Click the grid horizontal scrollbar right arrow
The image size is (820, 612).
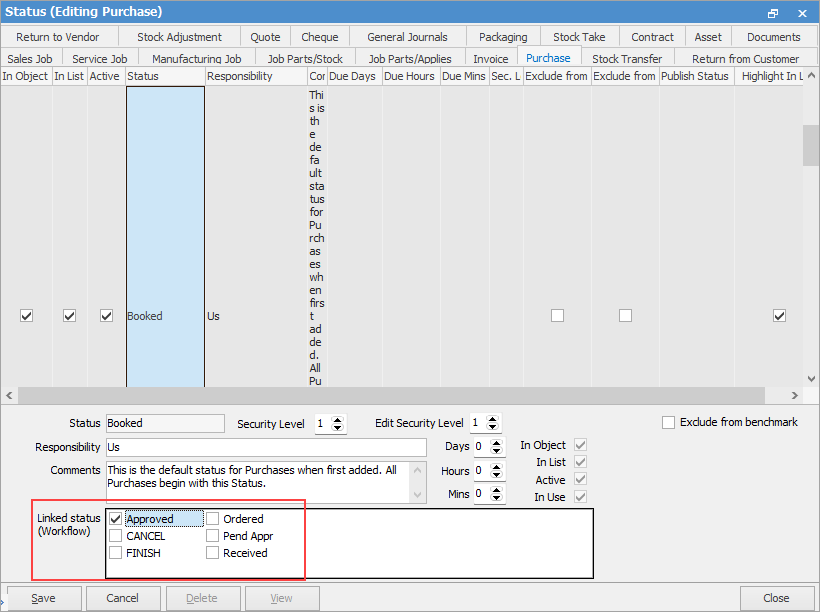796,396
